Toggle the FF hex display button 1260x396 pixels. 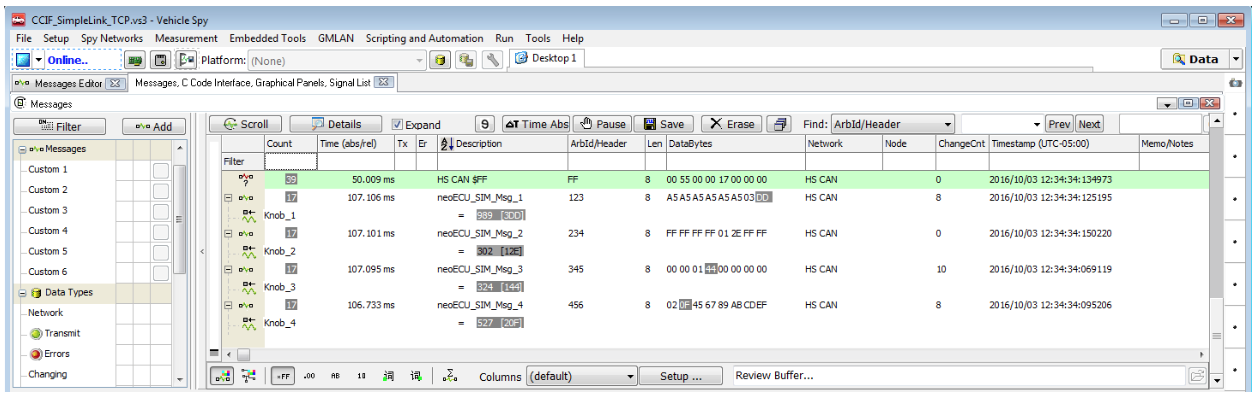tap(282, 376)
